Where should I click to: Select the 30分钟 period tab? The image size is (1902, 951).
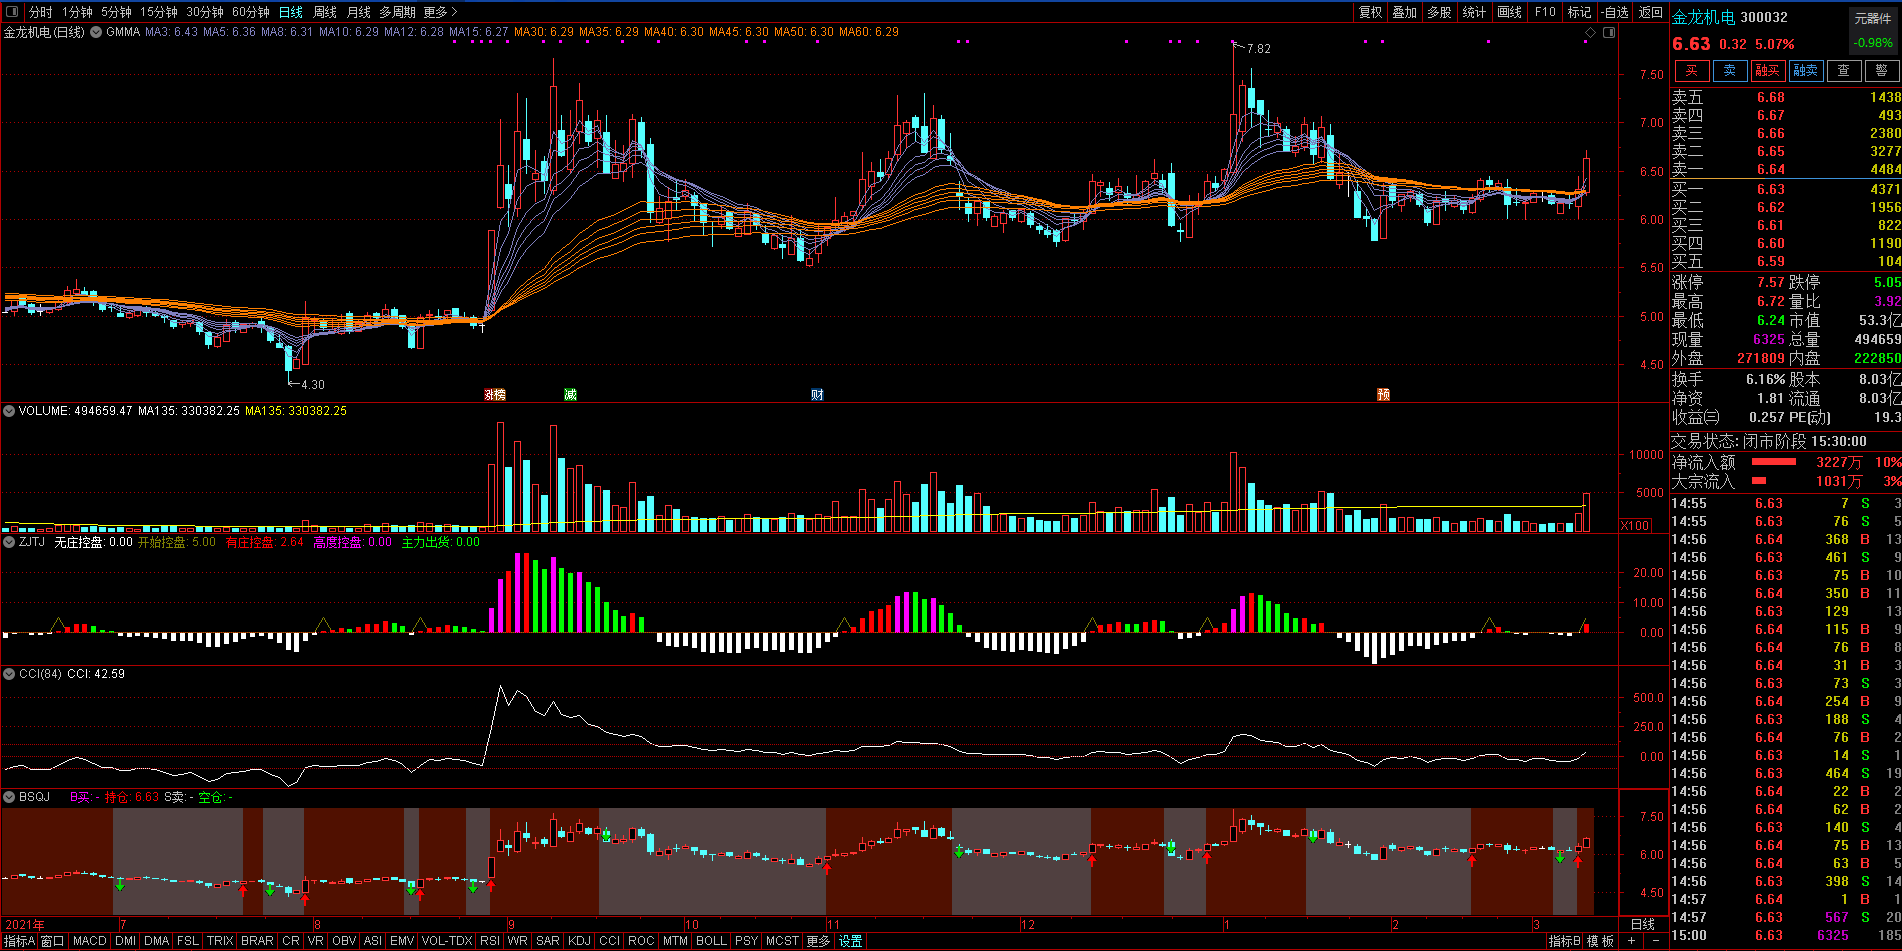pyautogui.click(x=205, y=12)
